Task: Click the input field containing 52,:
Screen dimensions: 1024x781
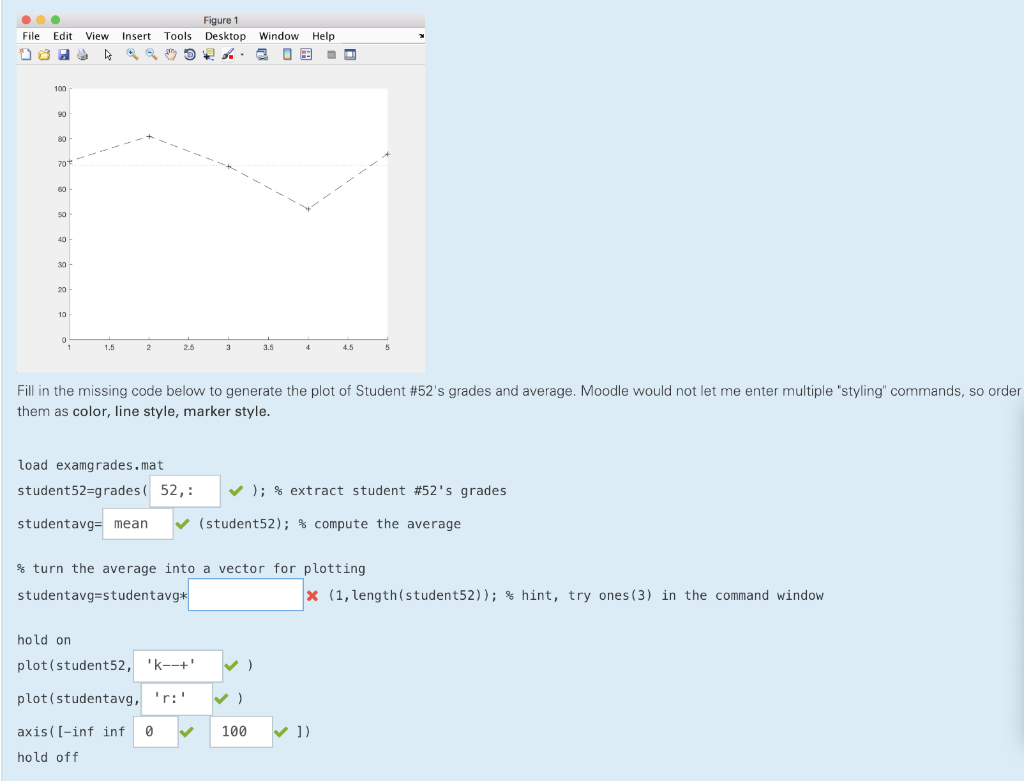Action: 185,491
